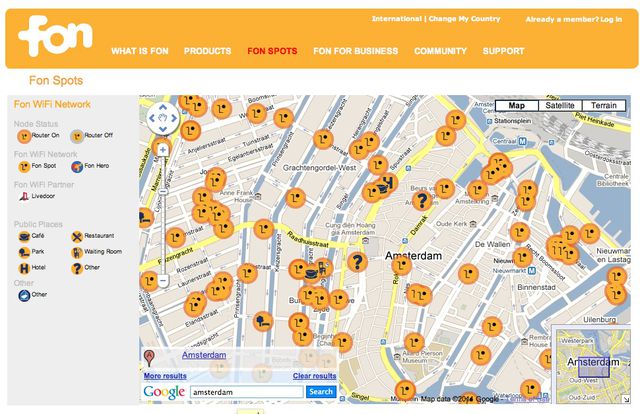Click the Hotel legend icon
Image resolution: width=640 pixels, height=414 pixels.
click(x=24, y=268)
